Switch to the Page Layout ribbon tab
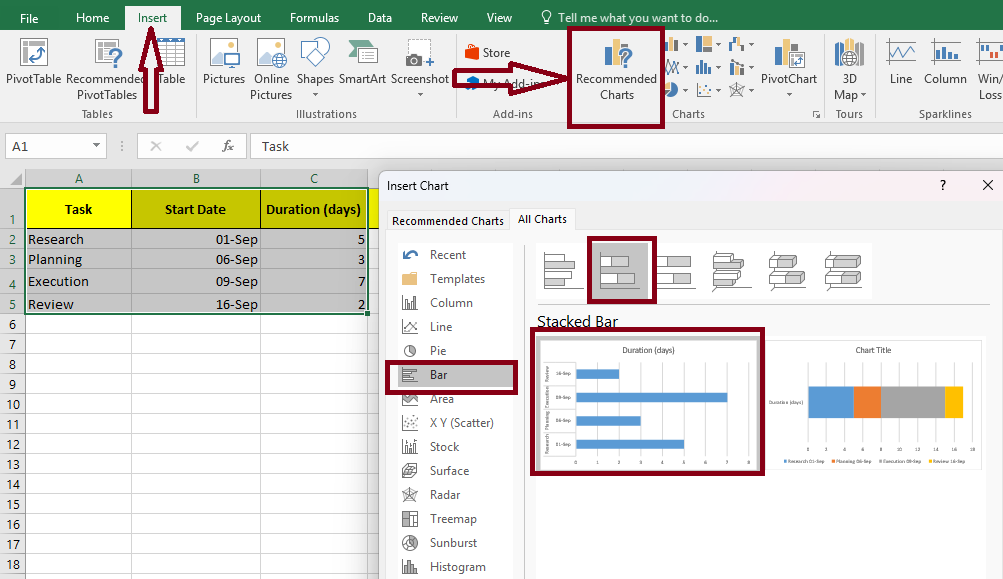The image size is (1003, 579). [228, 18]
